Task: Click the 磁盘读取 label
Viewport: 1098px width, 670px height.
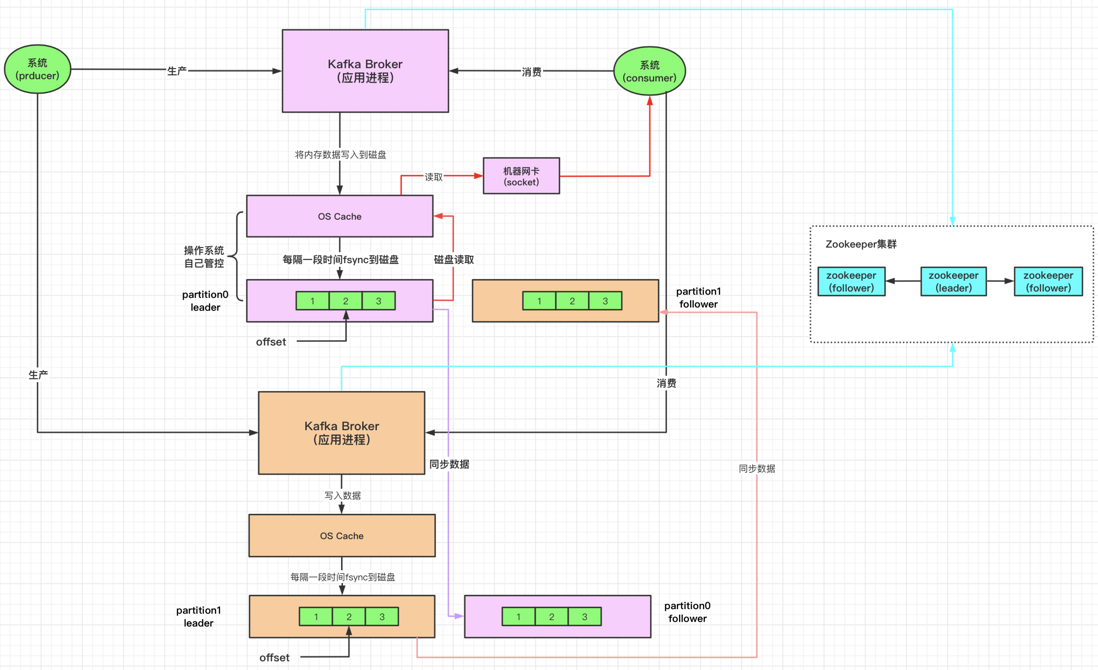Action: pos(454,260)
